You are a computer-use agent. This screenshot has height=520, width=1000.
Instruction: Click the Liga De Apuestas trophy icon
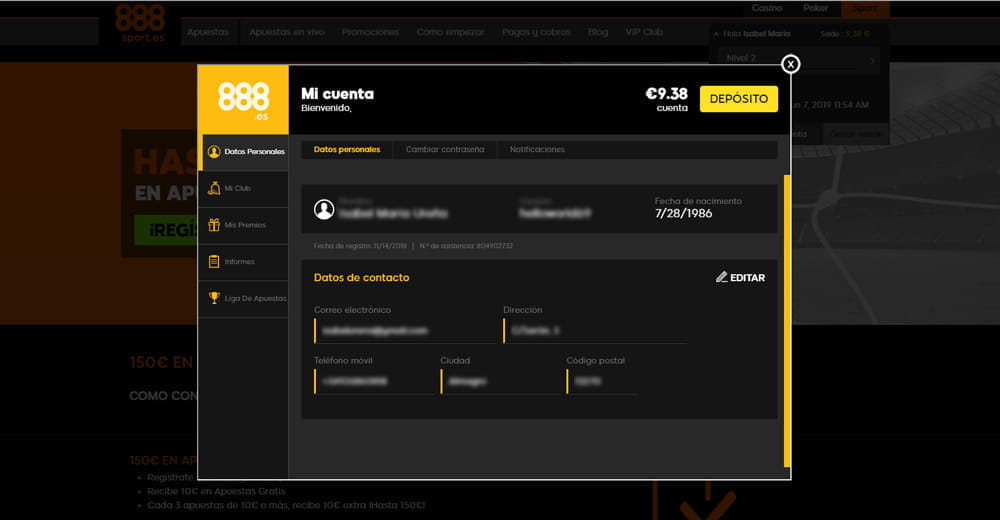pos(214,298)
